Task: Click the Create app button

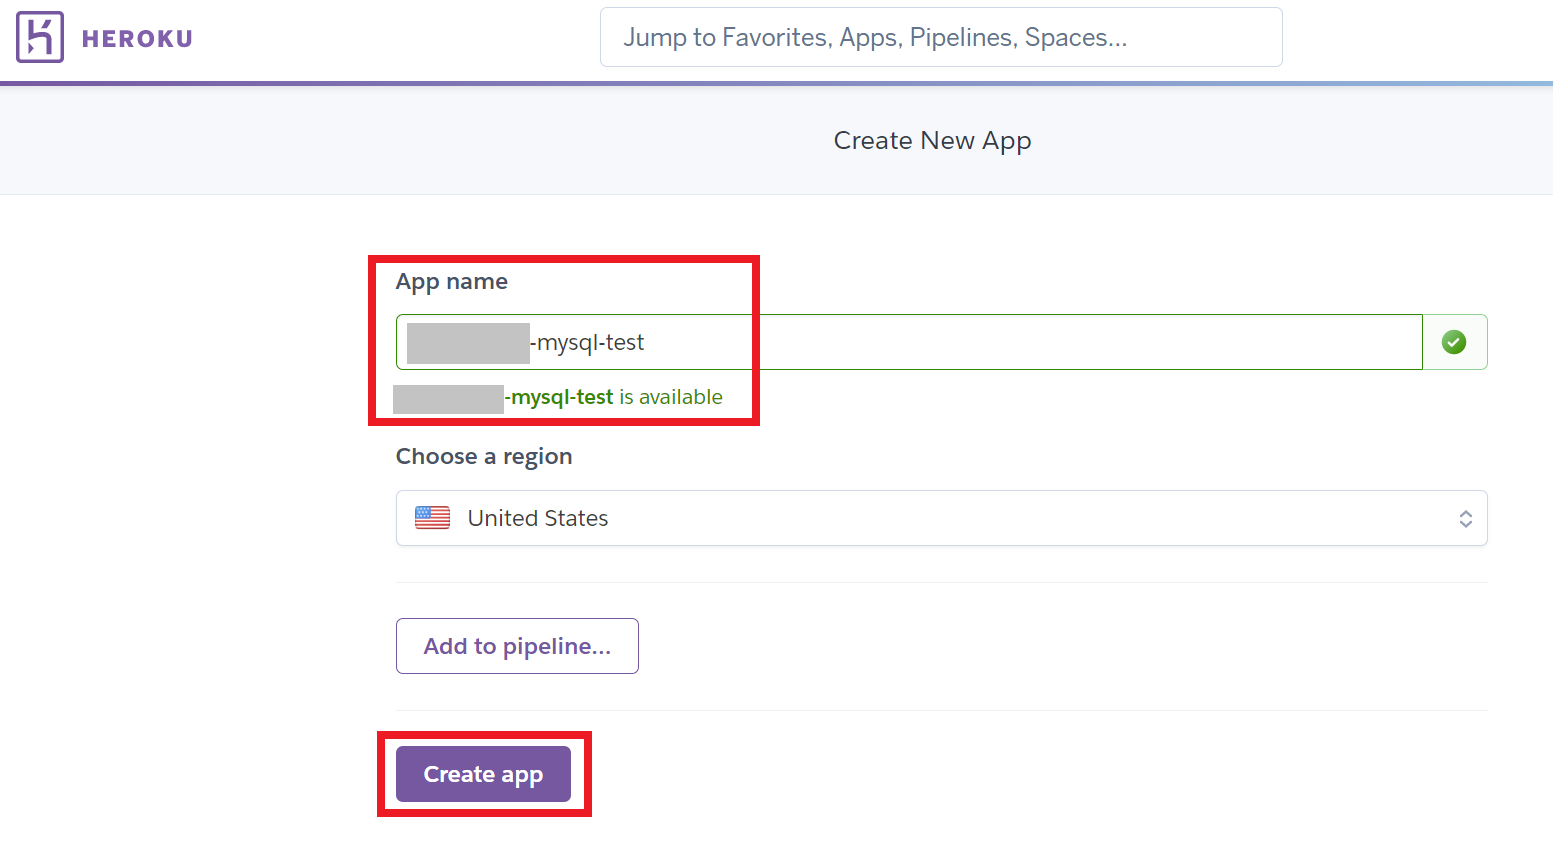Action: pyautogui.click(x=483, y=774)
